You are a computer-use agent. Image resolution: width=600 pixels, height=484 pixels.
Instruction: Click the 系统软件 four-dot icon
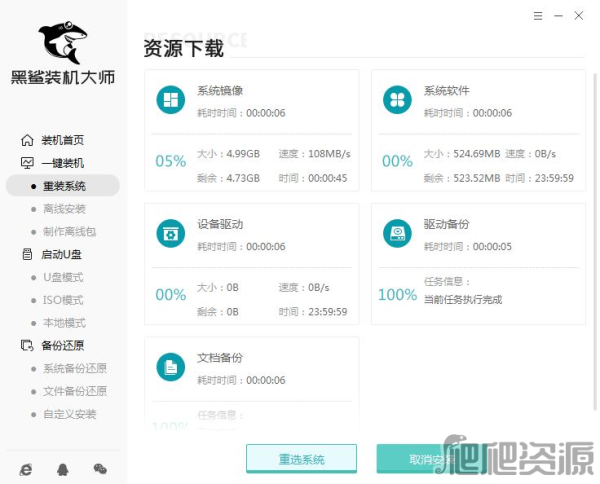point(397,100)
